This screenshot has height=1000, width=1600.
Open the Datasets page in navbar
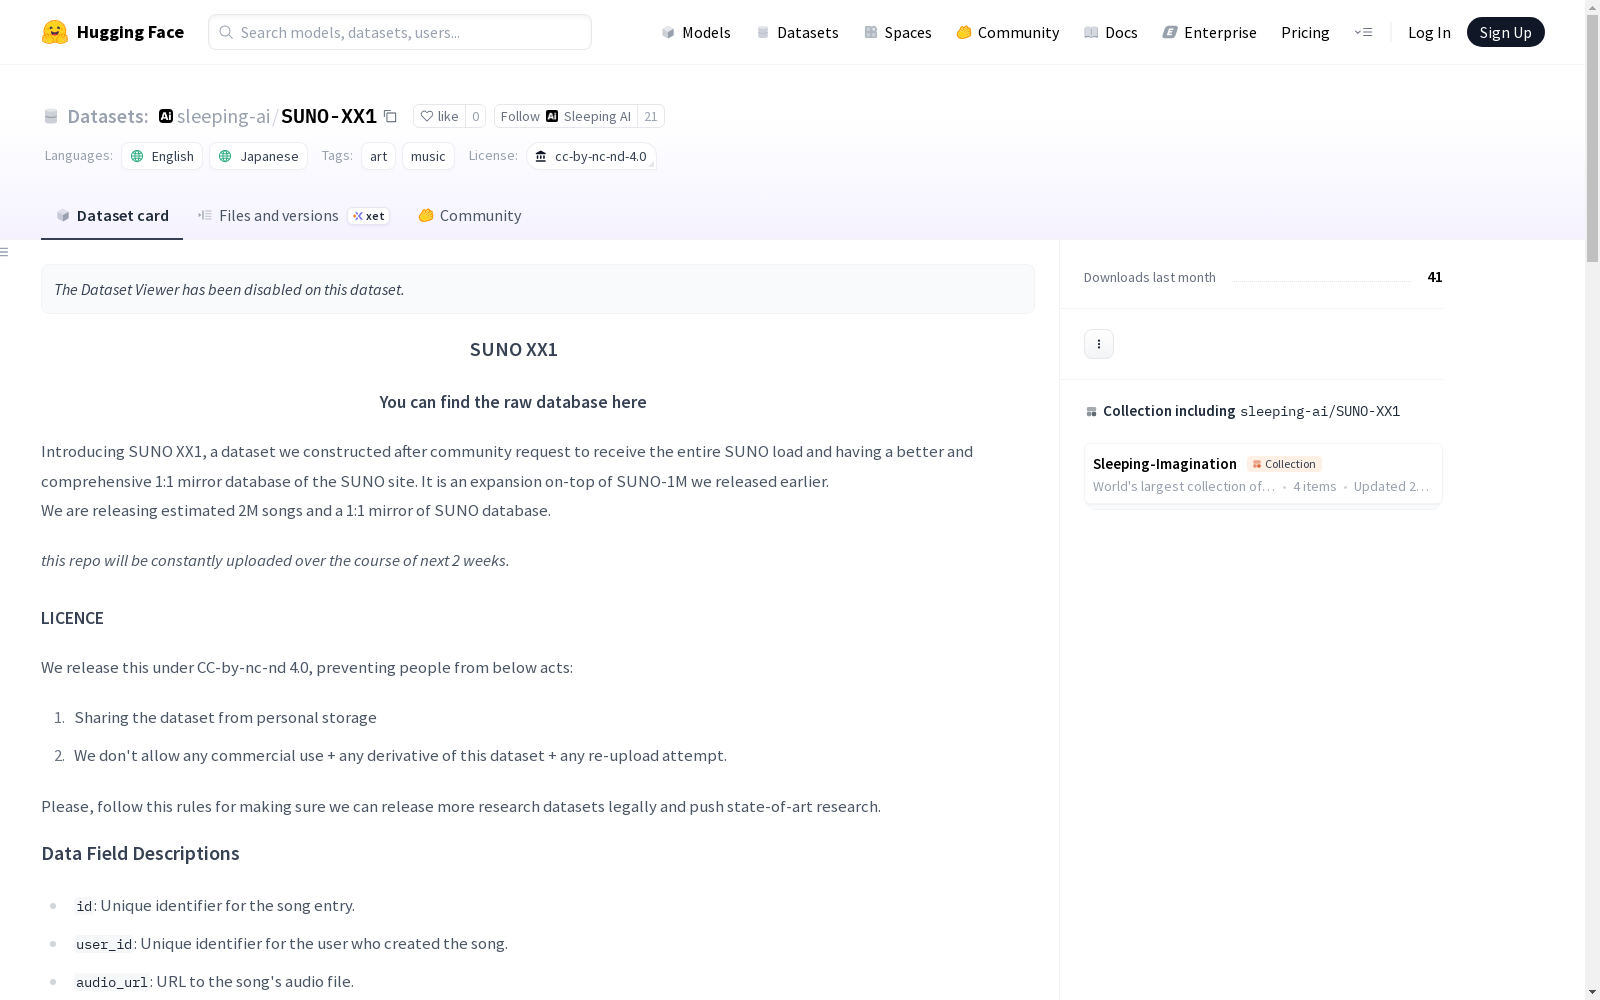click(797, 32)
